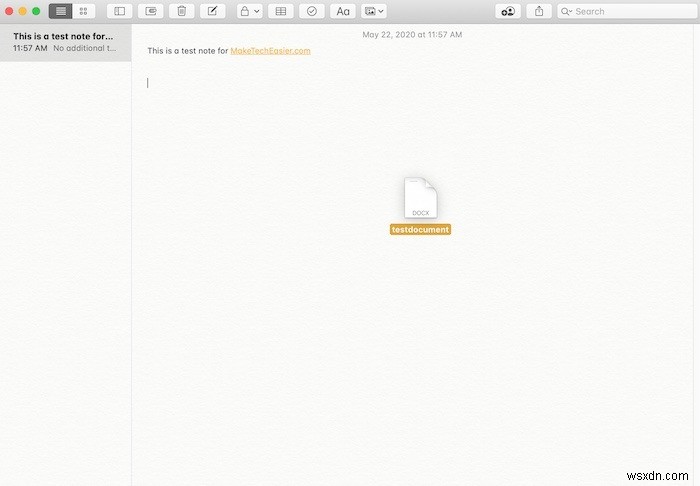The image size is (700, 486).
Task: Open the share menu
Action: point(539,11)
